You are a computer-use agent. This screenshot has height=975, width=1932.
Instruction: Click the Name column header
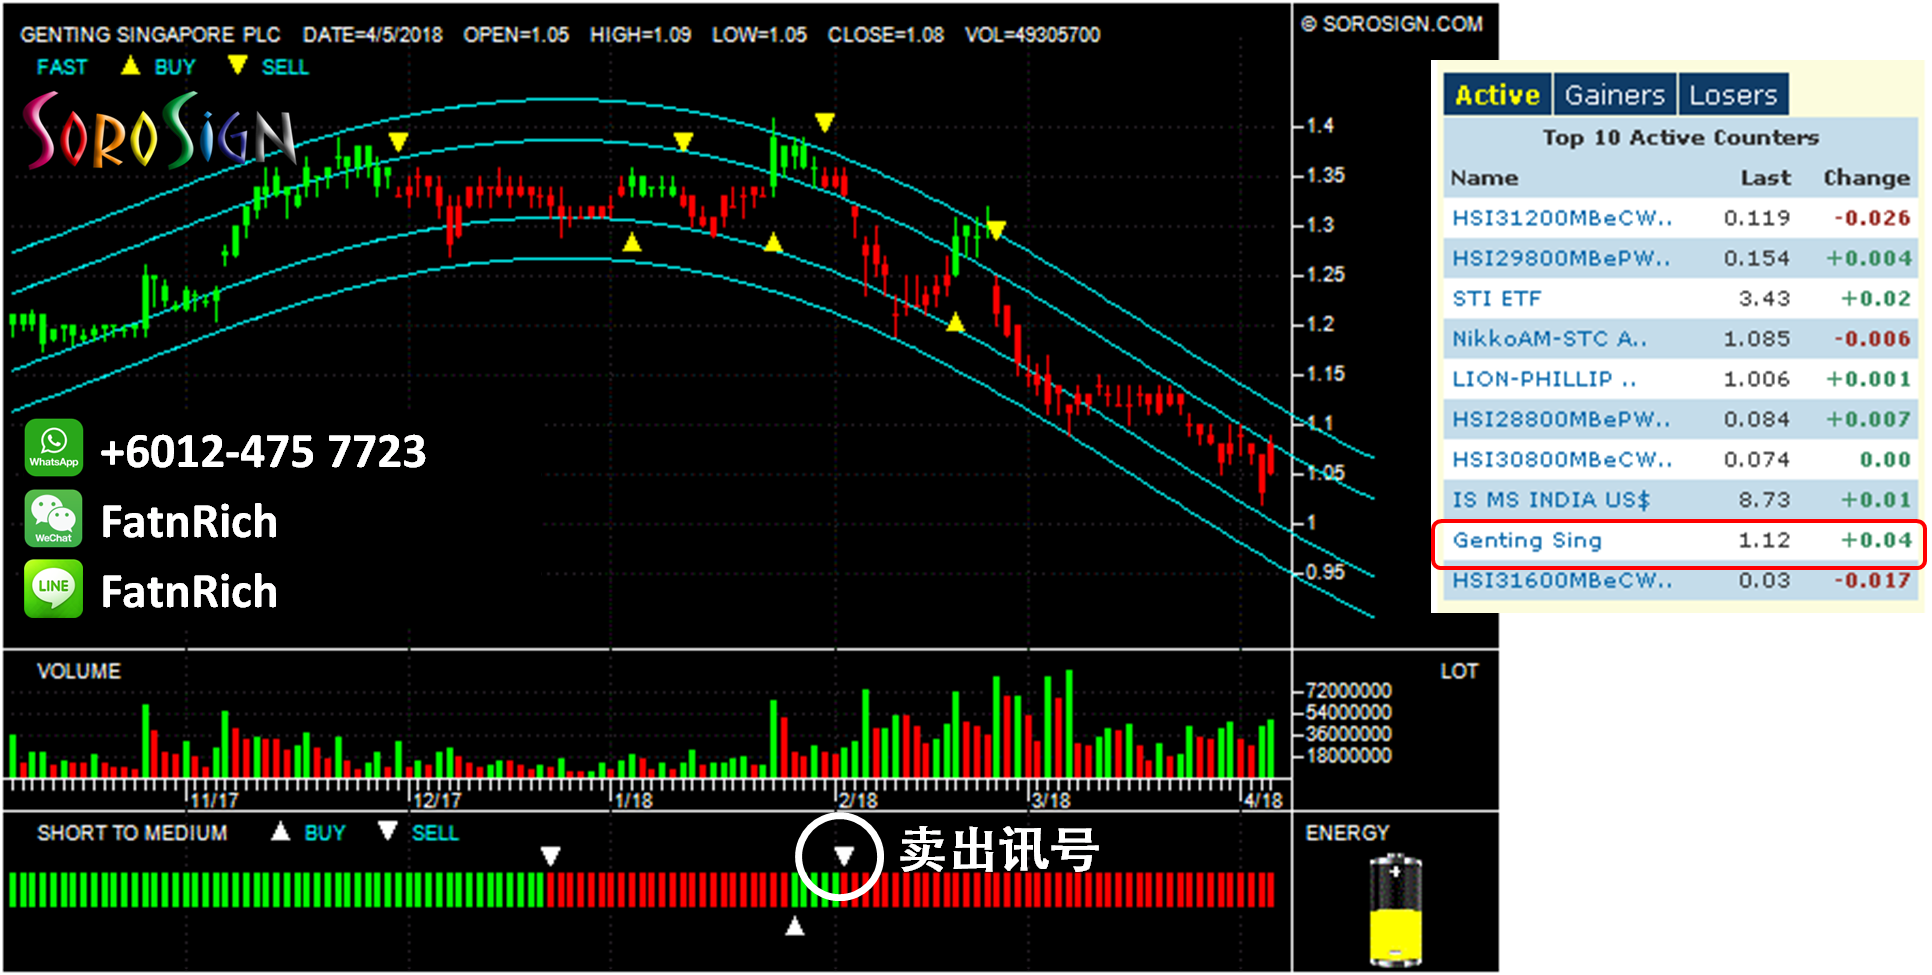pyautogui.click(x=1485, y=178)
